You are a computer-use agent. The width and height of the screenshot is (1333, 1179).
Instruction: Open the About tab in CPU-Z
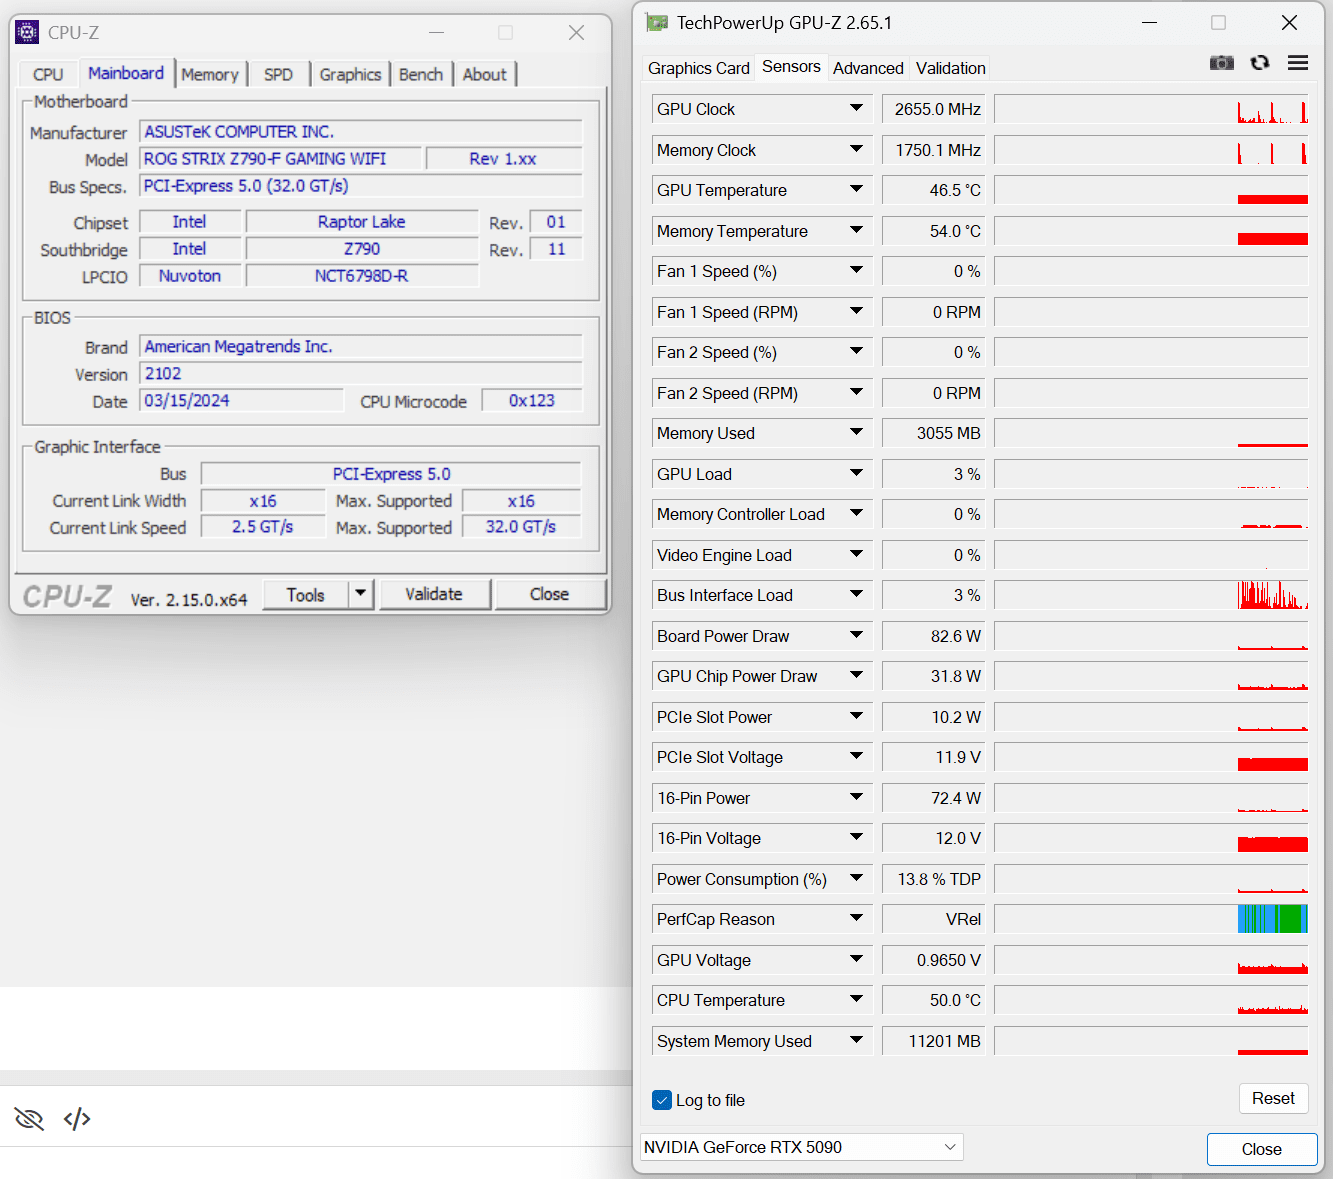point(484,74)
